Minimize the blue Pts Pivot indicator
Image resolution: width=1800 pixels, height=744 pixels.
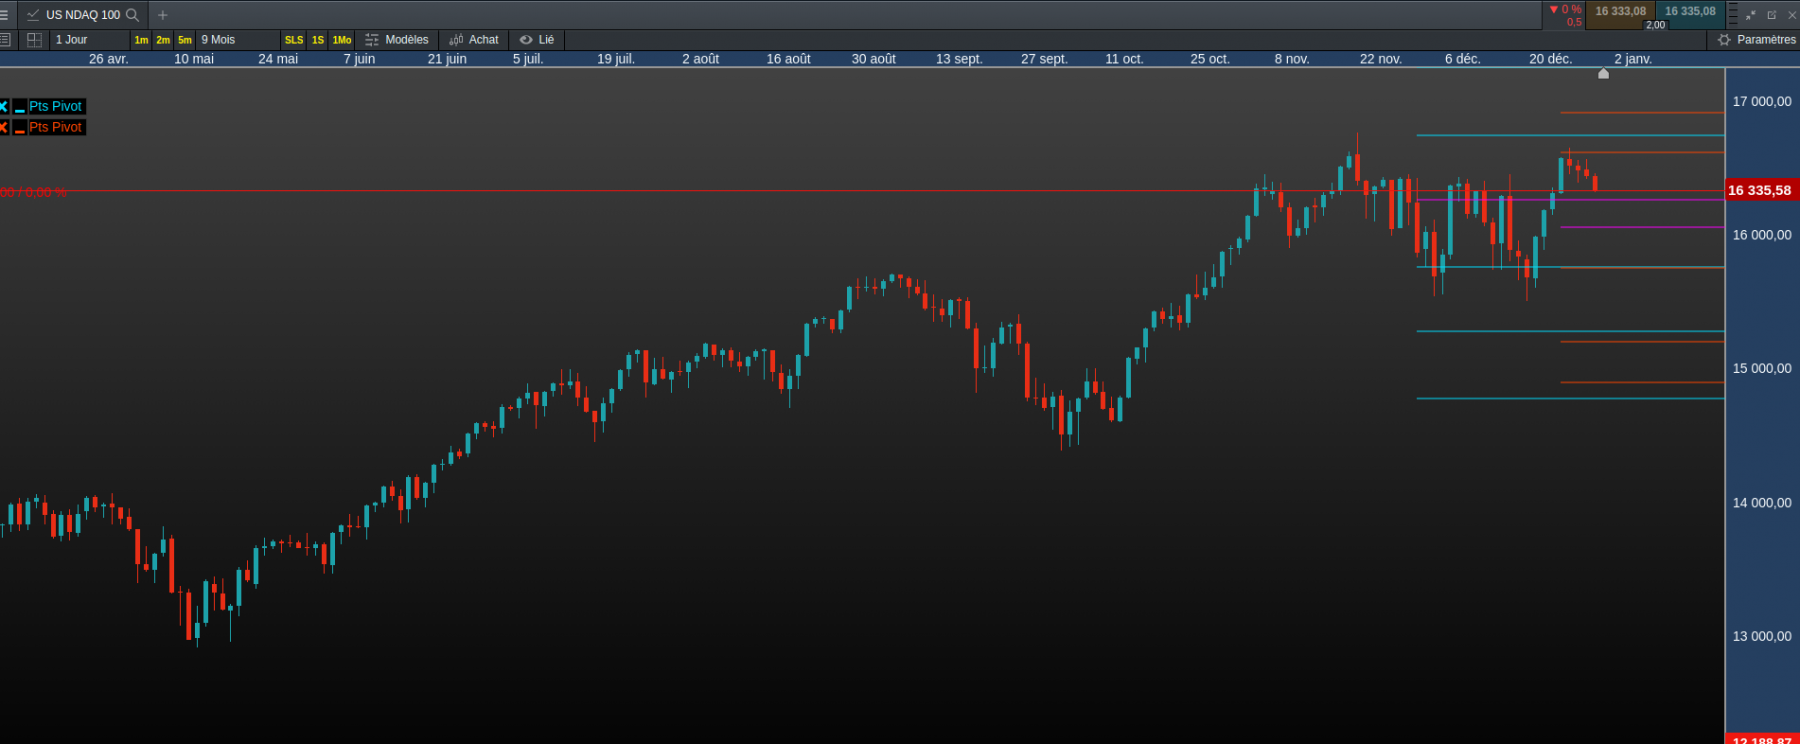[x=19, y=107]
